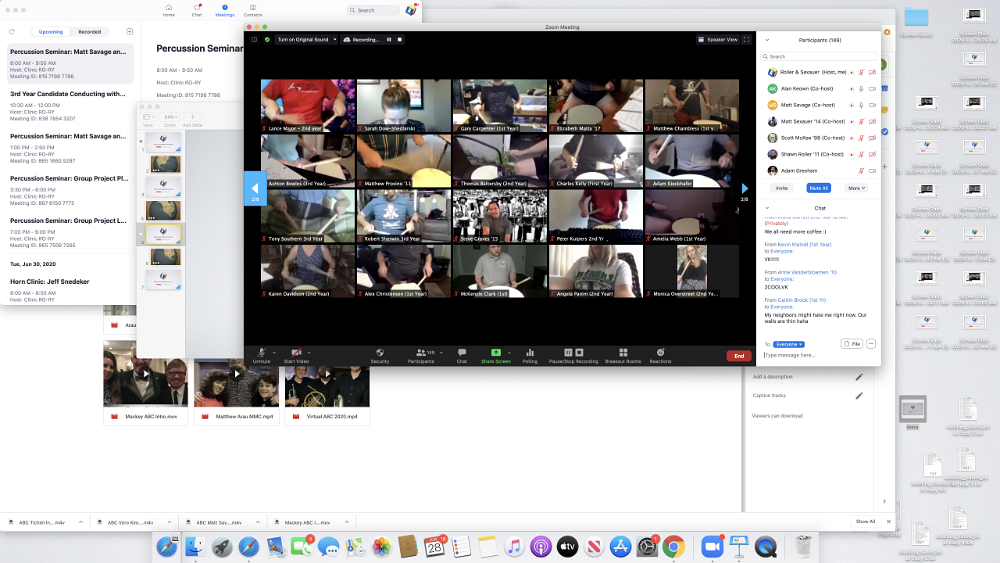Expand video options arrow next to Start Video
The image size is (1000, 563).
(309, 352)
